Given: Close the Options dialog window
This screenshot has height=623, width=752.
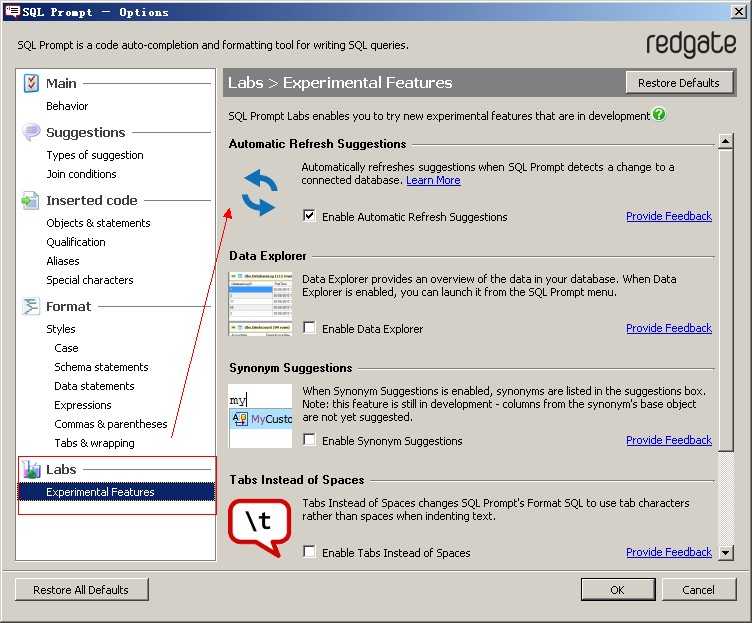Looking at the screenshot, I should [739, 12].
